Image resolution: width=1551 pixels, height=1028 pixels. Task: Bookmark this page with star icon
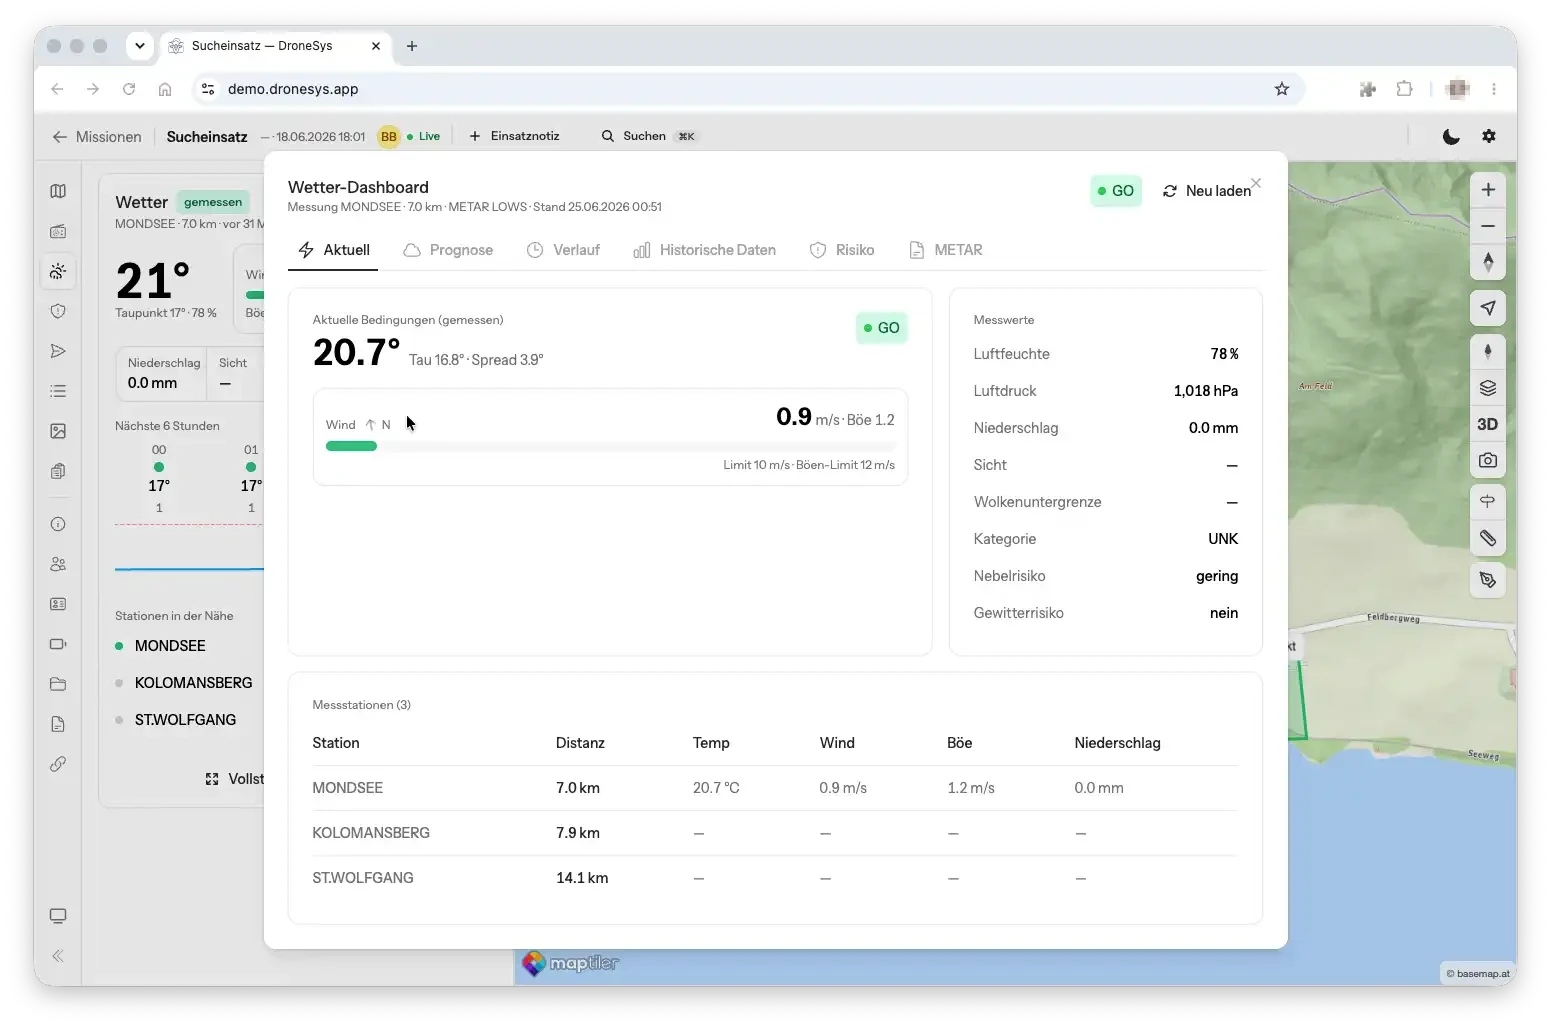point(1282,89)
